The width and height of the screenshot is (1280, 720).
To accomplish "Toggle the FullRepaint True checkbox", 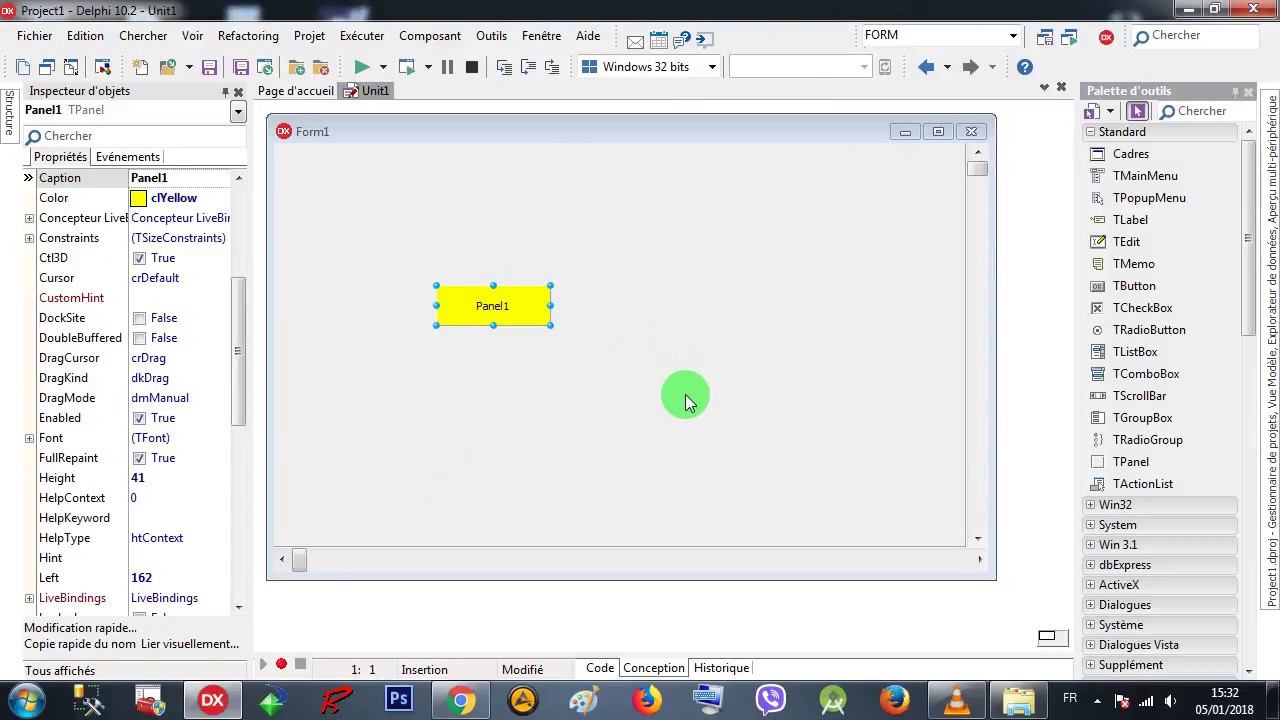I will (x=139, y=458).
